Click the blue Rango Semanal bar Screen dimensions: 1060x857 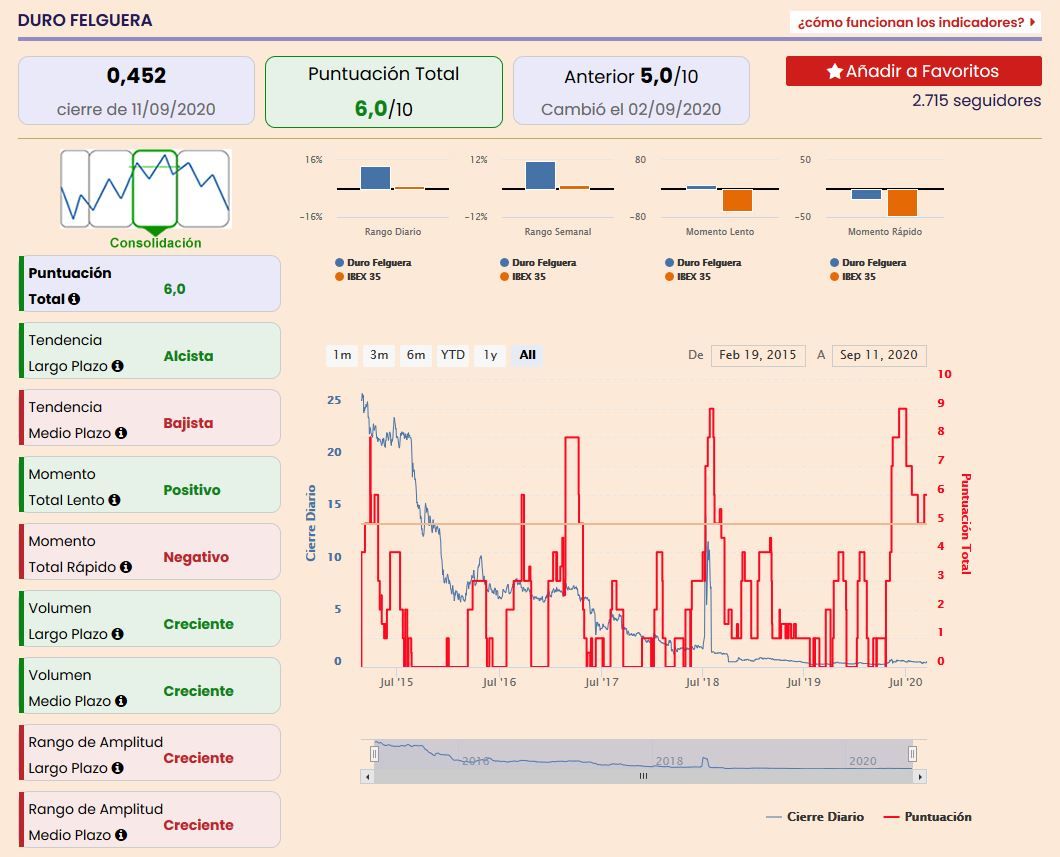[540, 175]
